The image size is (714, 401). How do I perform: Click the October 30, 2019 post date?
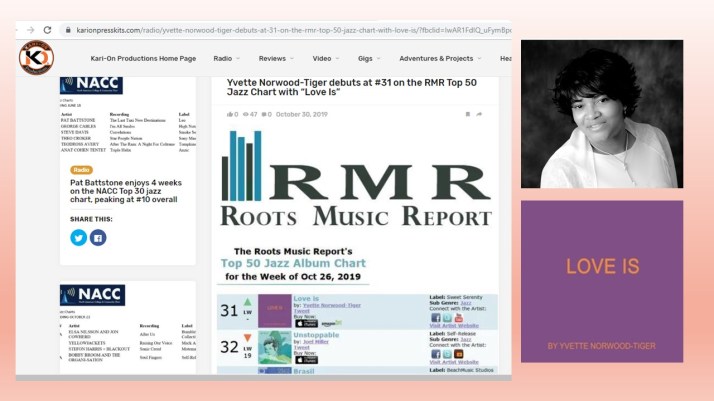pos(301,114)
